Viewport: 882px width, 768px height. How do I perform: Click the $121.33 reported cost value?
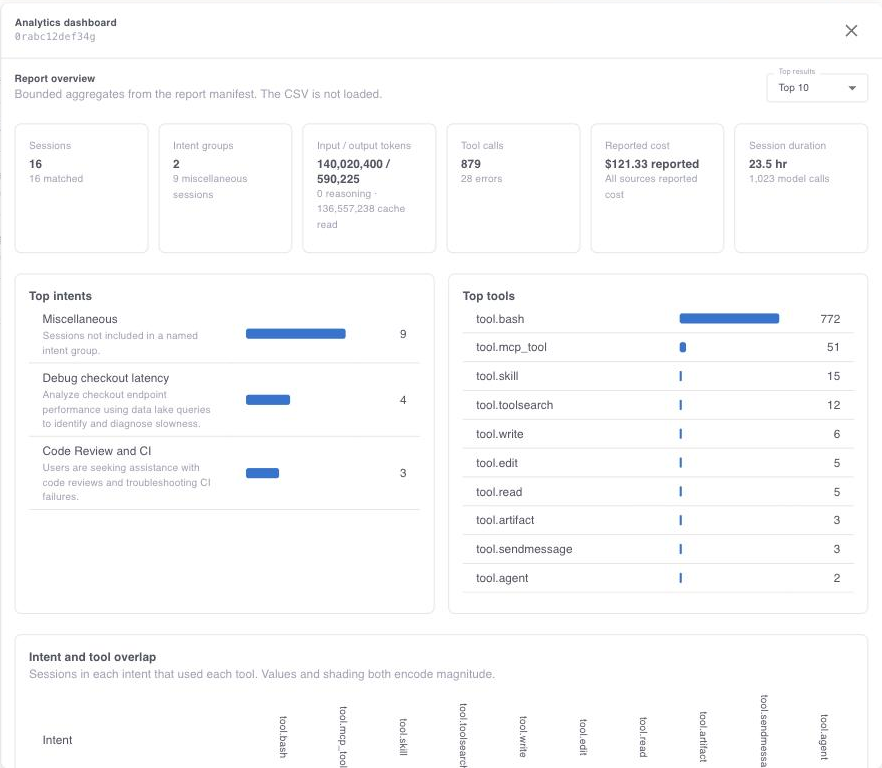pos(651,164)
